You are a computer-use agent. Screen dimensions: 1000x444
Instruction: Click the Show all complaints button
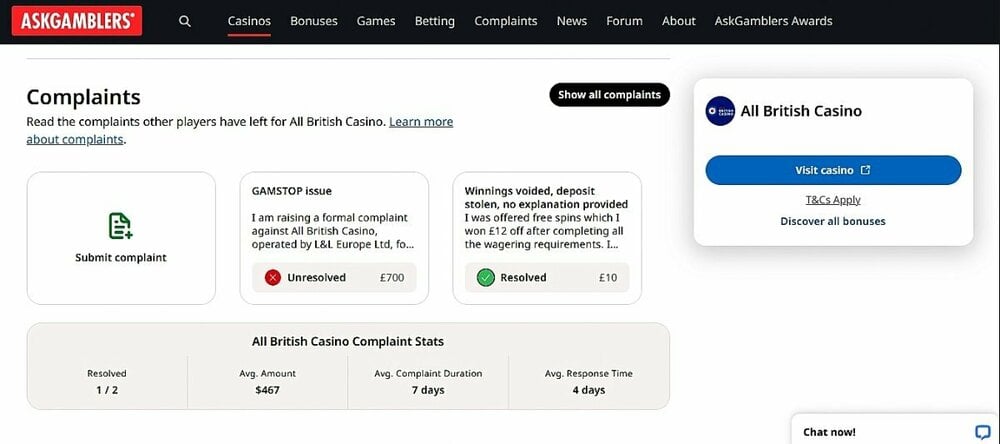coord(610,94)
